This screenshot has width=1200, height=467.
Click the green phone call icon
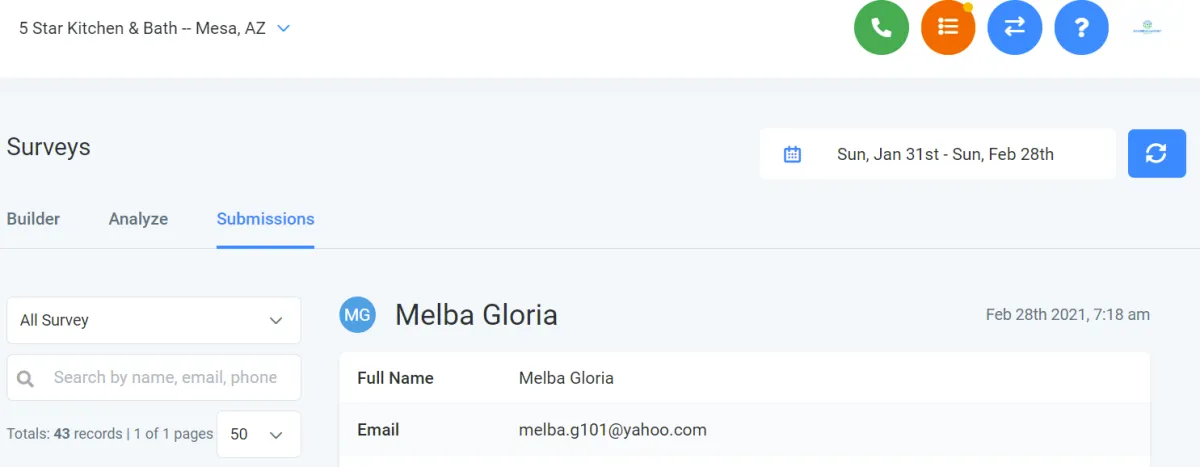point(881,28)
